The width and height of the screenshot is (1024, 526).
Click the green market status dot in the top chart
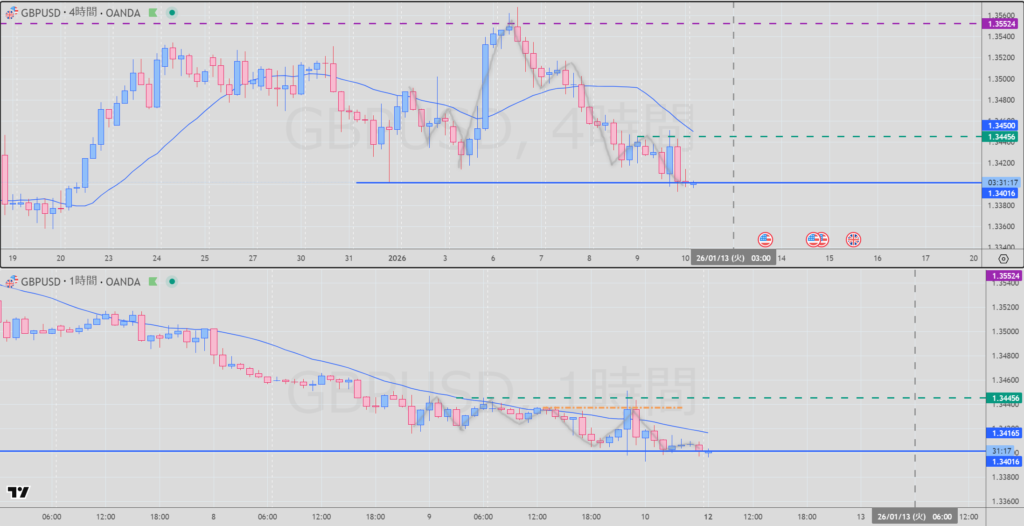[172, 12]
